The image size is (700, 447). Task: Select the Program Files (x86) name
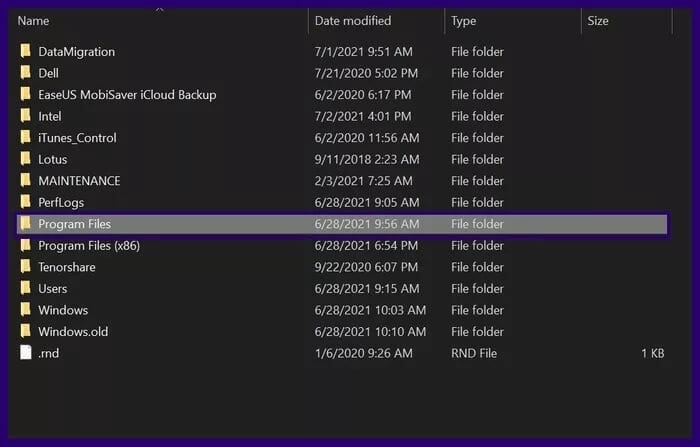coord(89,246)
